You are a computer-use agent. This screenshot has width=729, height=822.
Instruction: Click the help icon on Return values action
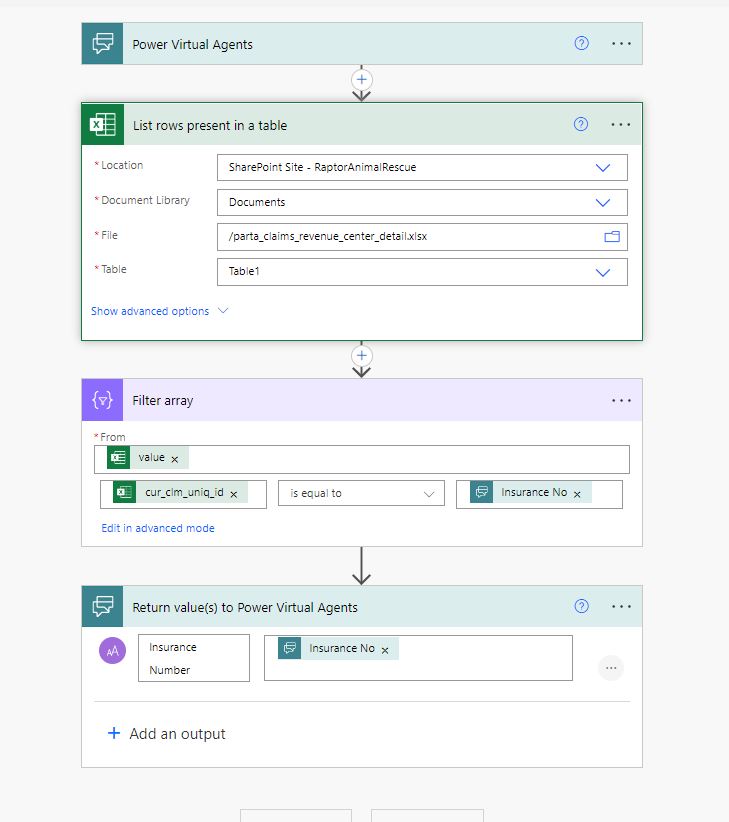581,606
